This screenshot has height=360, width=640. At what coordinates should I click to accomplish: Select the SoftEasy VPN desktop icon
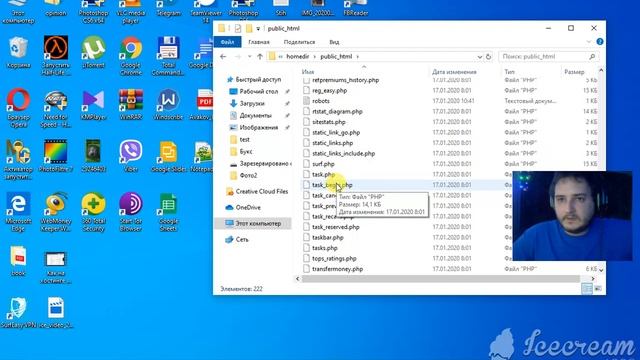(x=18, y=313)
